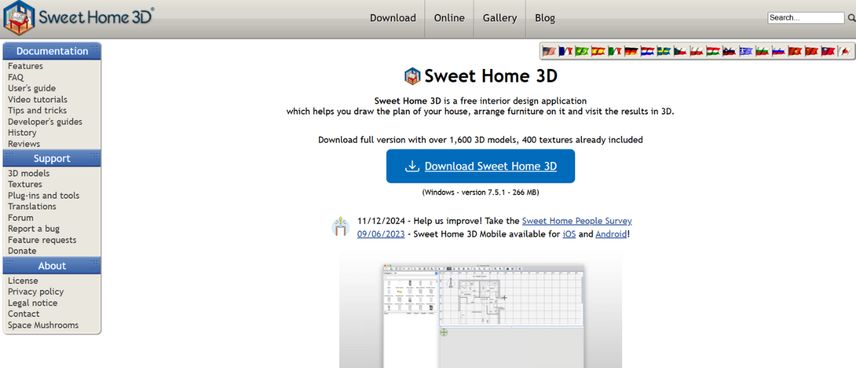The height and width of the screenshot is (368, 856).
Task: Follow the iOS link
Action: [569, 234]
